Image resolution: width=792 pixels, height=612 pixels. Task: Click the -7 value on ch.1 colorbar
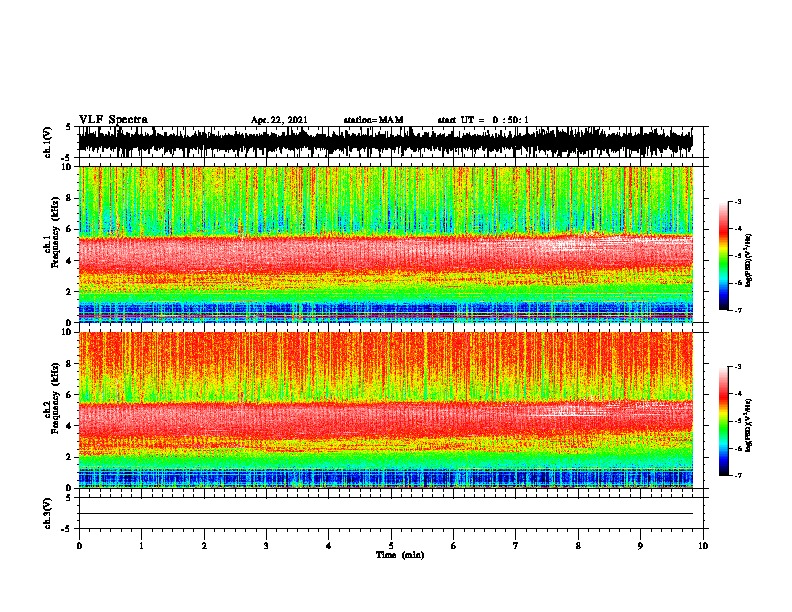tap(738, 310)
